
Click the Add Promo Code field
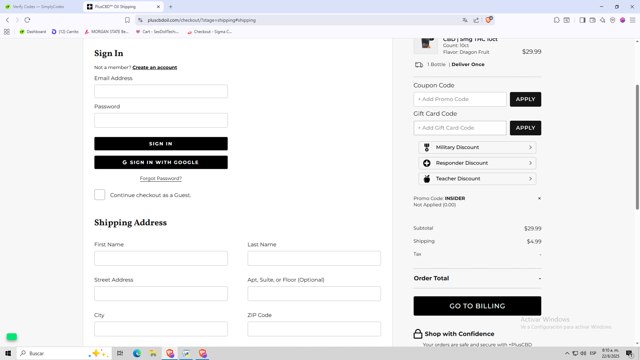click(460, 99)
